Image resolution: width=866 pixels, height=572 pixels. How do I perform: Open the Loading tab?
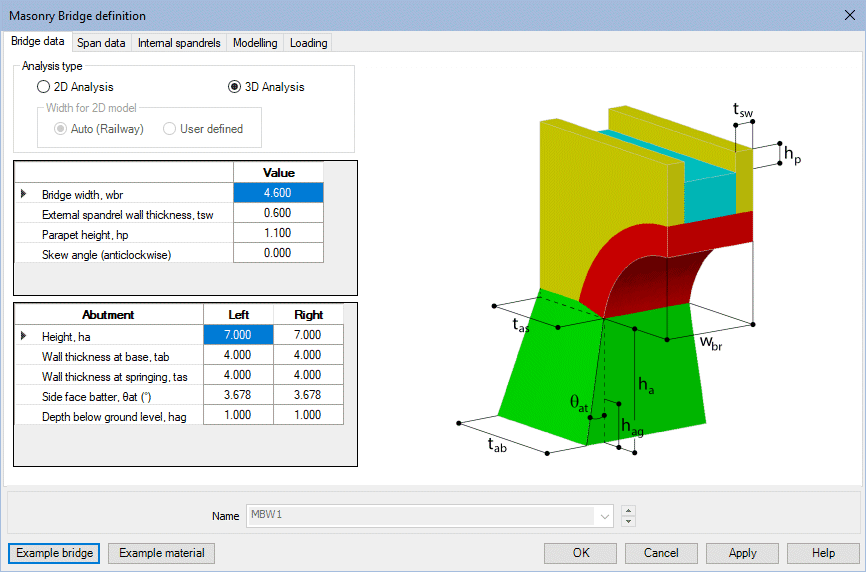tap(308, 43)
